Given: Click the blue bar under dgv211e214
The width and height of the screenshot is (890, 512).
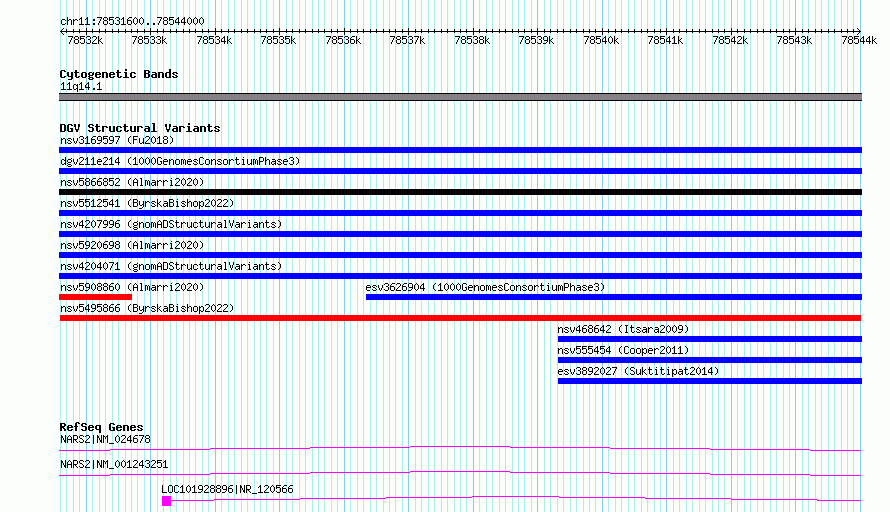Looking at the screenshot, I should (x=460, y=171).
